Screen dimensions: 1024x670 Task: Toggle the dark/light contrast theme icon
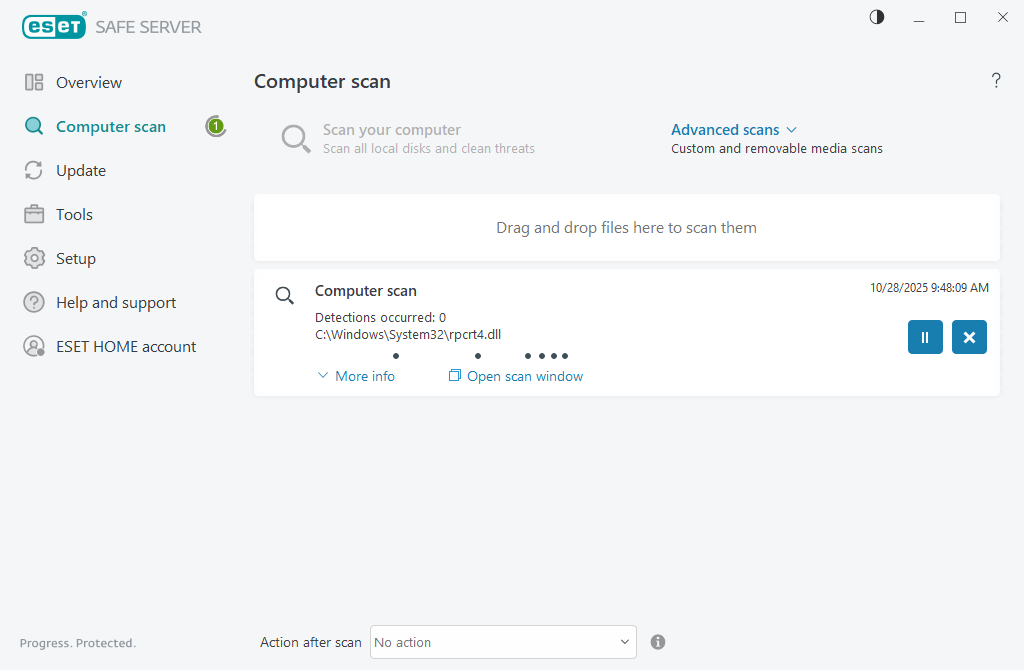click(877, 17)
